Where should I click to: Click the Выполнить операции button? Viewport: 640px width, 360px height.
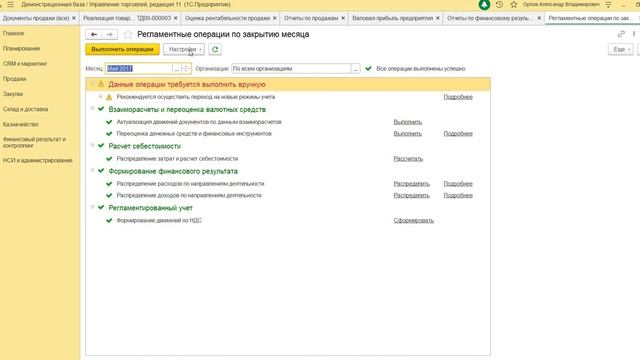[x=122, y=49]
